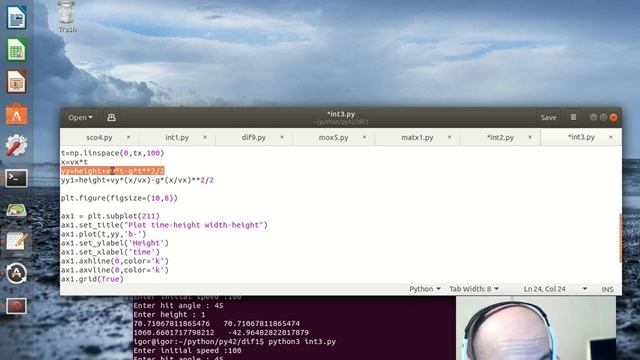This screenshot has width=640, height=360.
Task: Close the sco4.py tab
Action: (128, 138)
